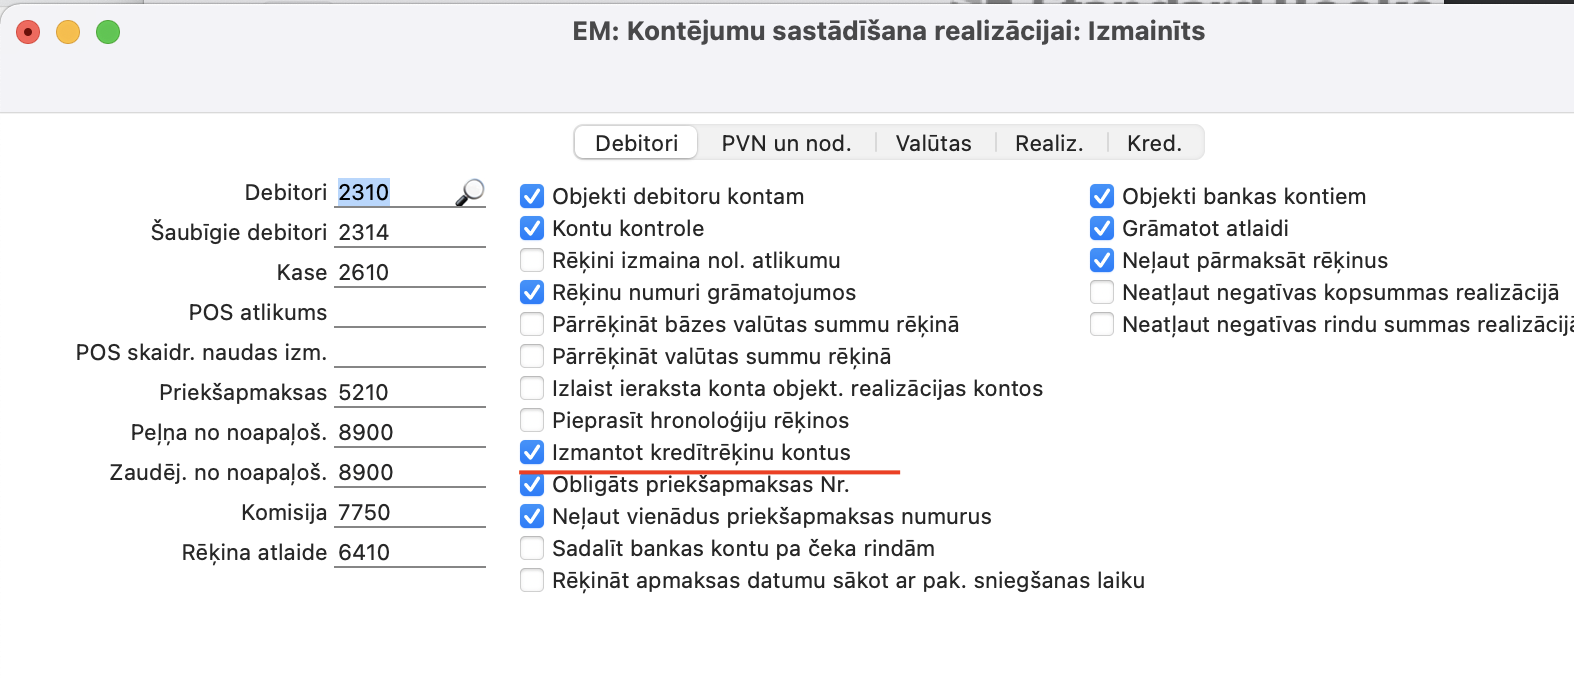This screenshot has height=678, width=1574.
Task: Enable Neatļaut negatīvas kopsummas realizācijā
Action: point(1102,292)
